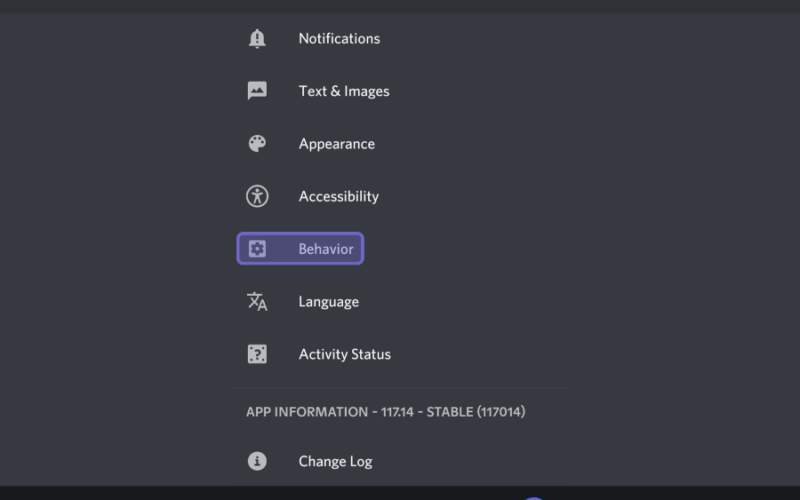Click the Change Log info icon

coord(257,461)
